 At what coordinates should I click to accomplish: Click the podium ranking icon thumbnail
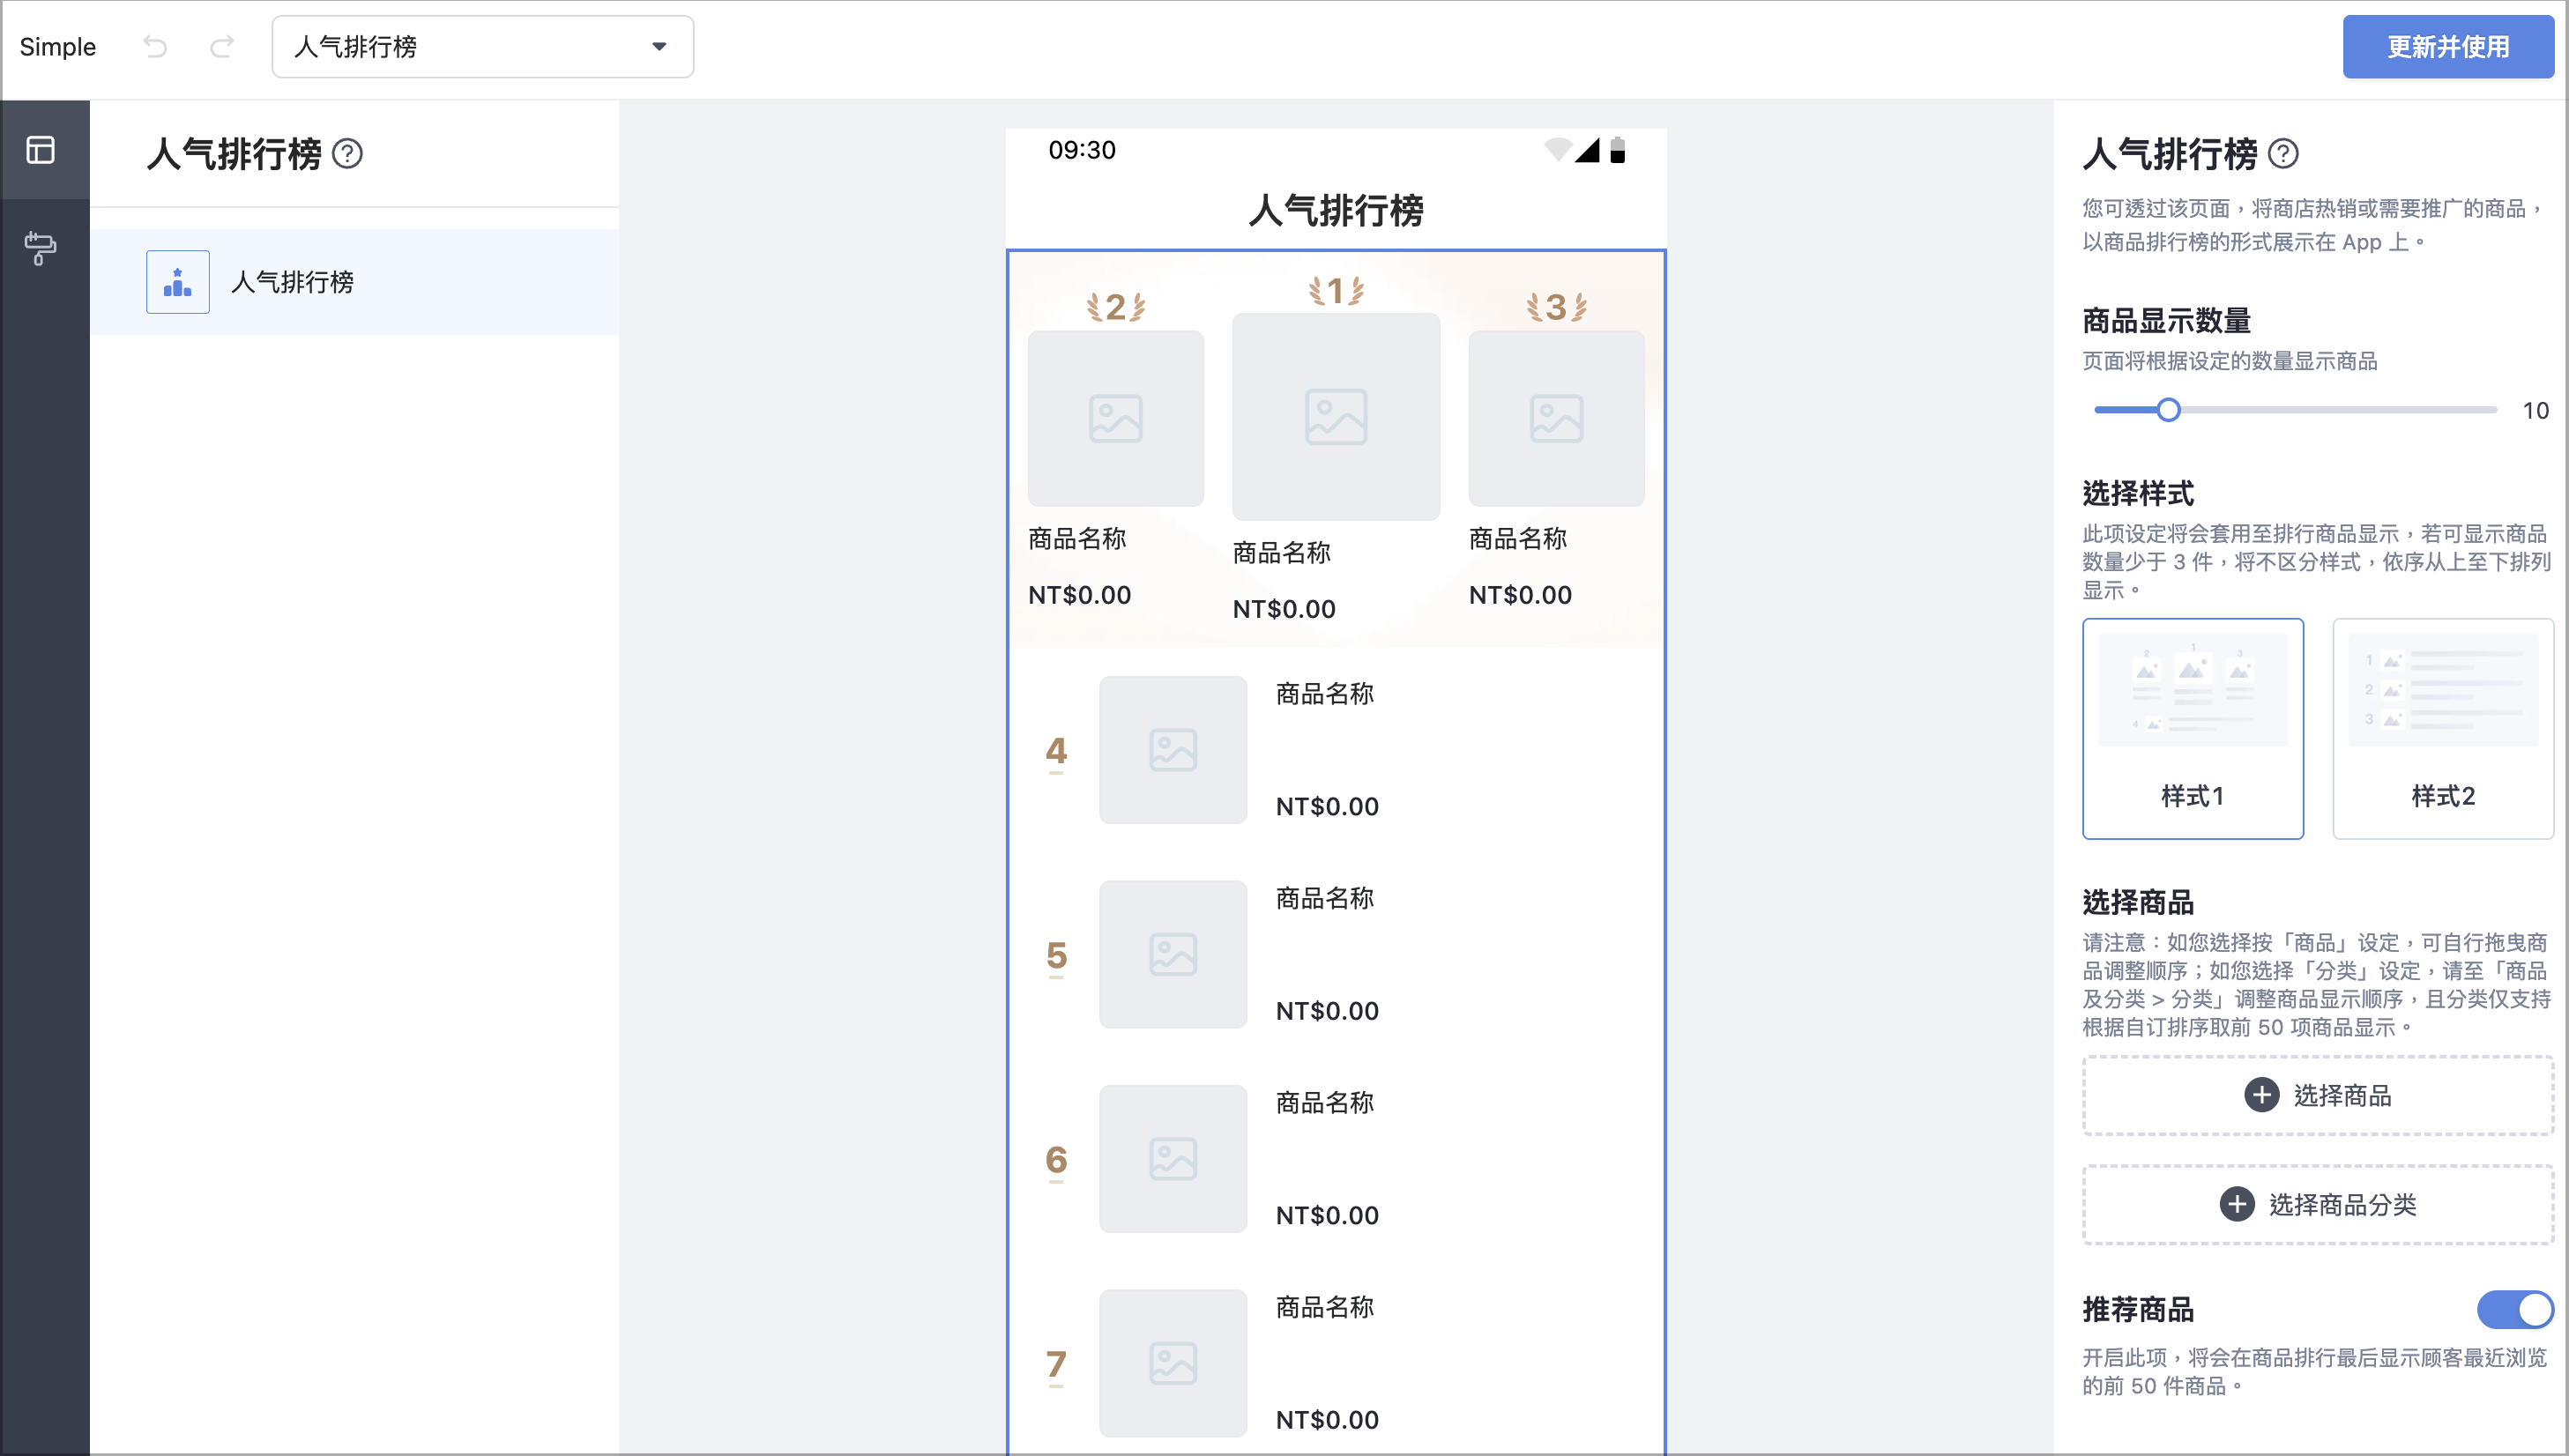point(178,282)
